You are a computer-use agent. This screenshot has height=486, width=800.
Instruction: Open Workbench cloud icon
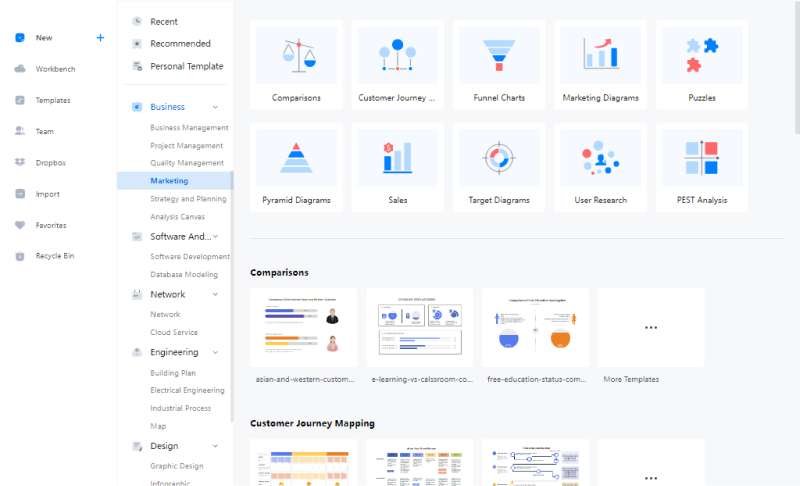pyautogui.click(x=20, y=68)
